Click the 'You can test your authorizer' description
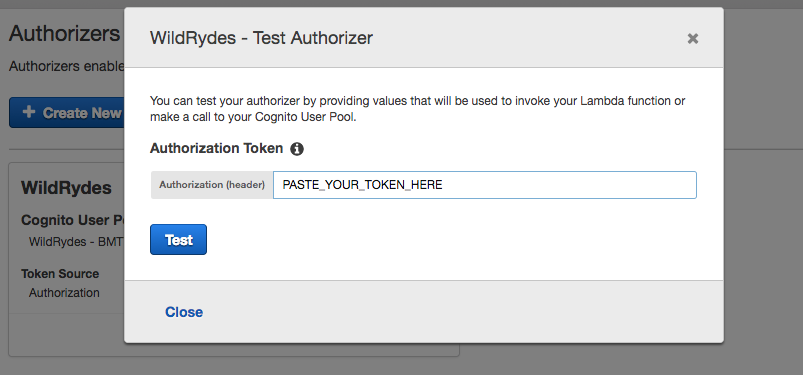The image size is (803, 375). point(417,109)
